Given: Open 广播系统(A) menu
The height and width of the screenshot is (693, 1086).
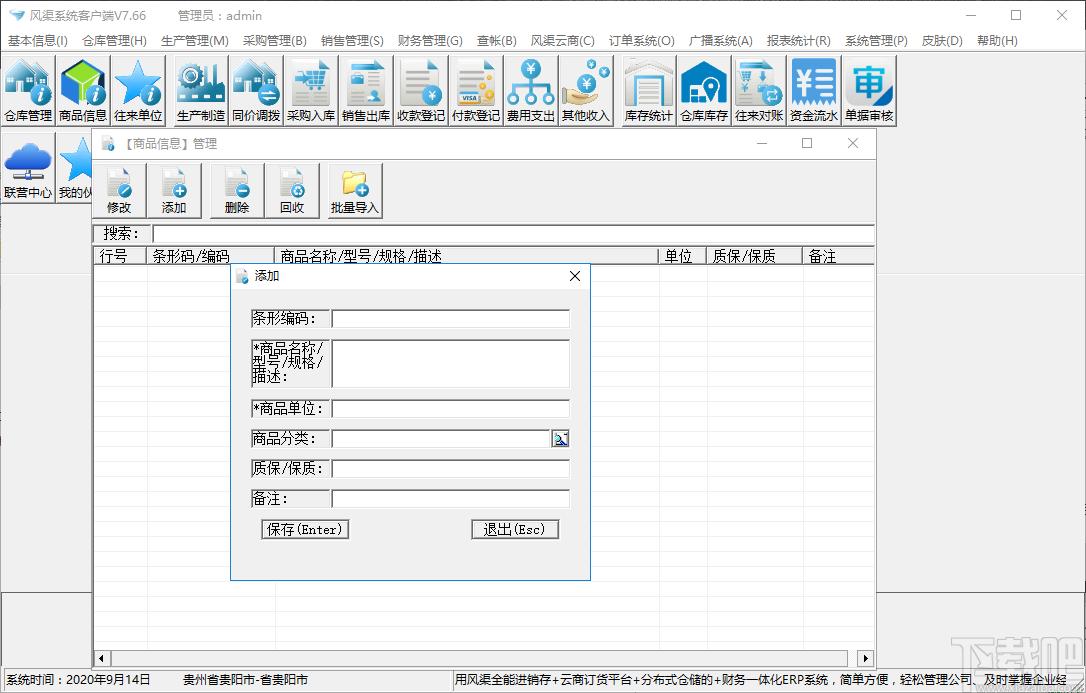Looking at the screenshot, I should pos(720,41).
